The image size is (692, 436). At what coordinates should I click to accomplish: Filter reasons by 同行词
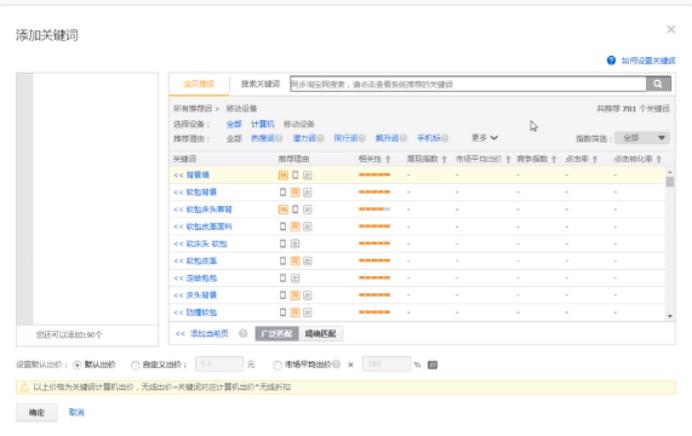click(x=346, y=138)
